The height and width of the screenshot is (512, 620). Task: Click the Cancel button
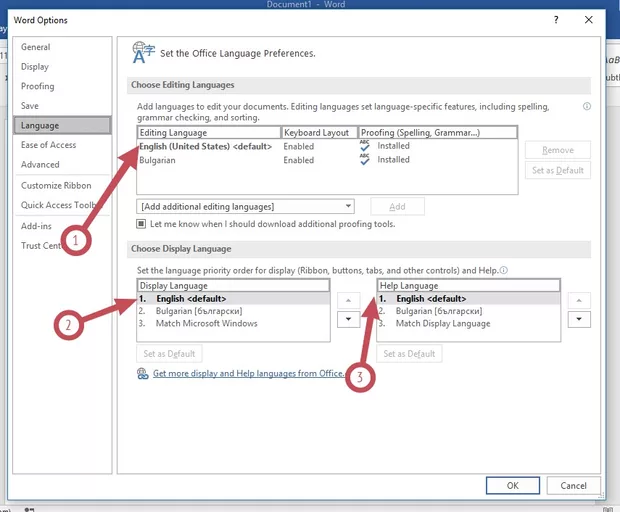click(x=573, y=485)
